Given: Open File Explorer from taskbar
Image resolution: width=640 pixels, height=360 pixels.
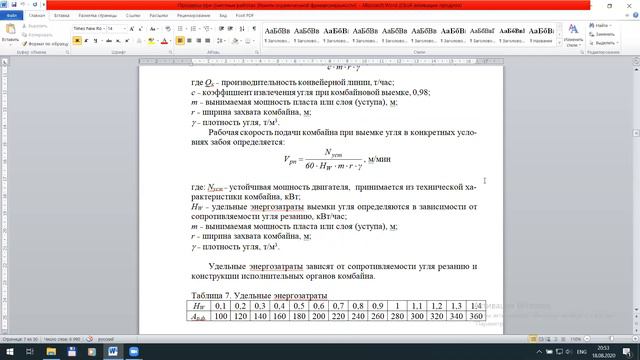Looking at the screenshot, I should [51, 351].
